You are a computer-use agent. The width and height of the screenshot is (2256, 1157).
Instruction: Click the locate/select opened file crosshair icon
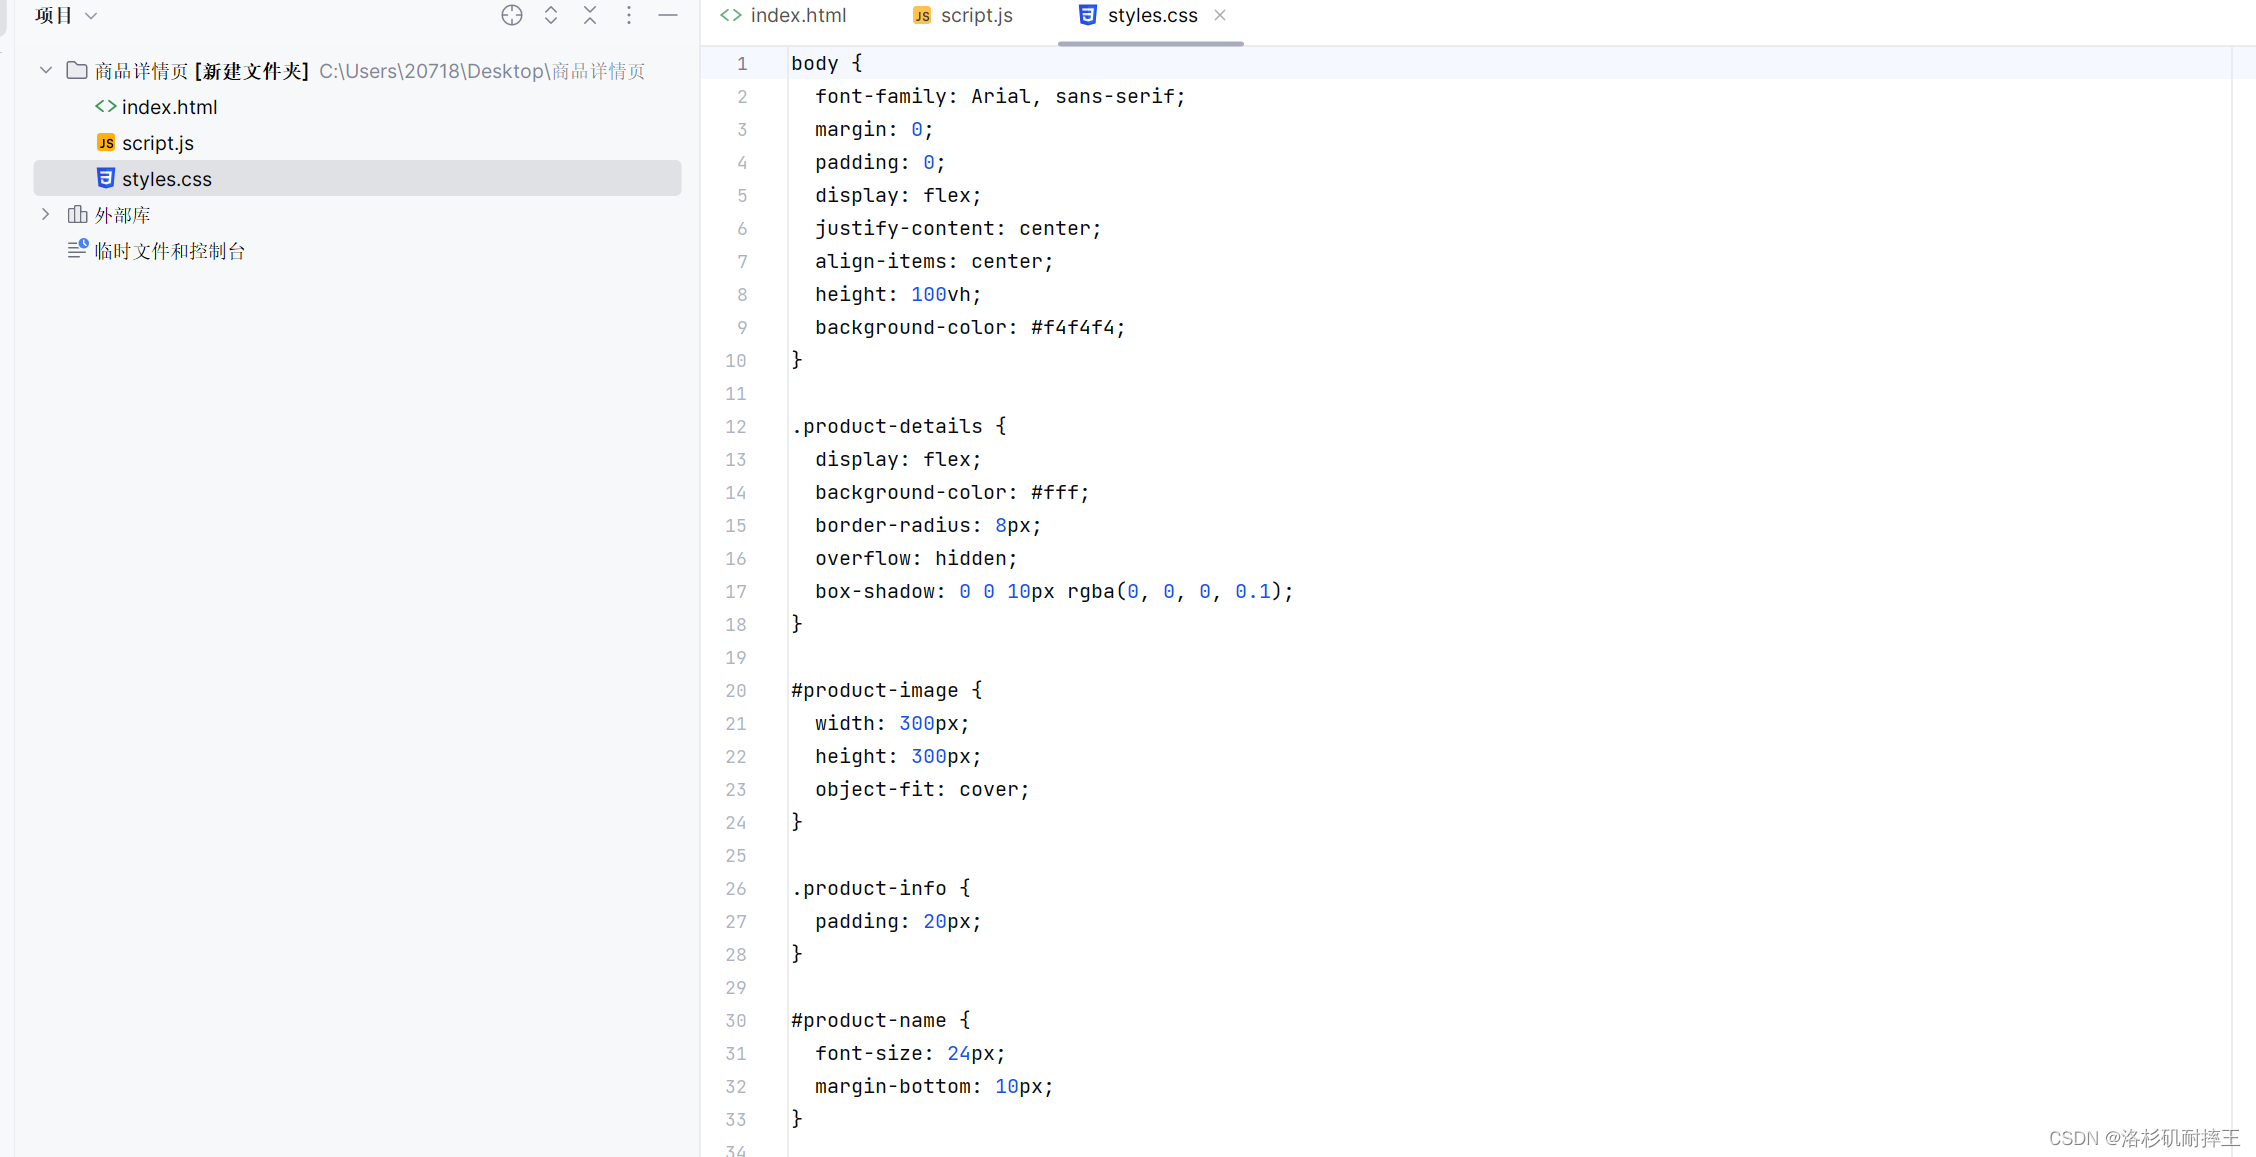pos(511,15)
